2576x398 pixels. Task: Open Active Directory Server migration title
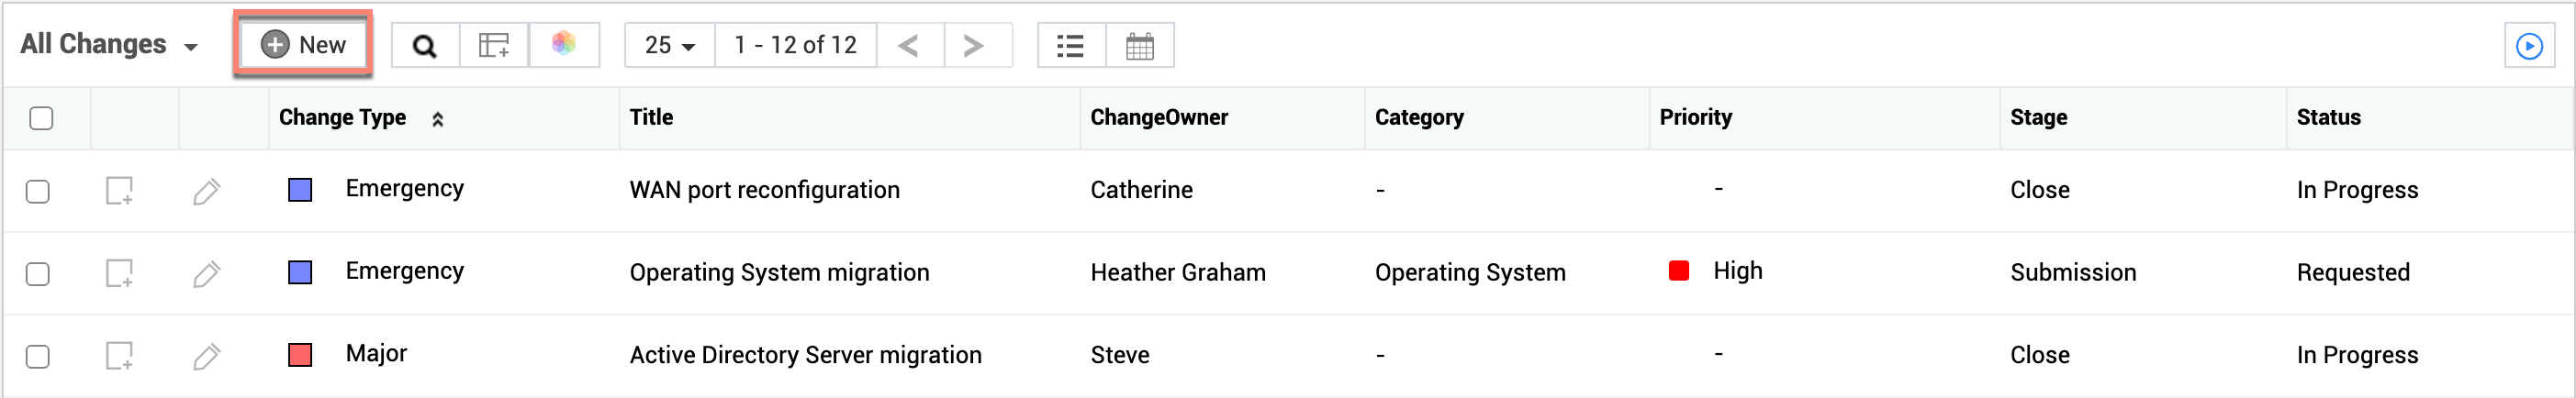coord(805,355)
